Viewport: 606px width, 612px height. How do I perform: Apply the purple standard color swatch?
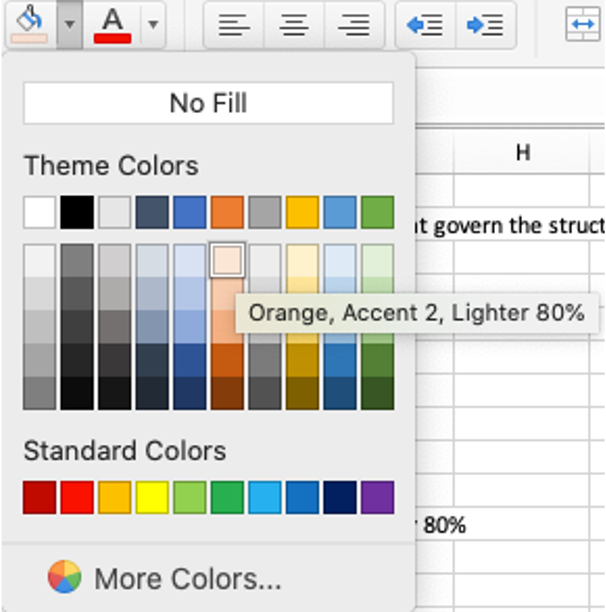pyautogui.click(x=377, y=497)
